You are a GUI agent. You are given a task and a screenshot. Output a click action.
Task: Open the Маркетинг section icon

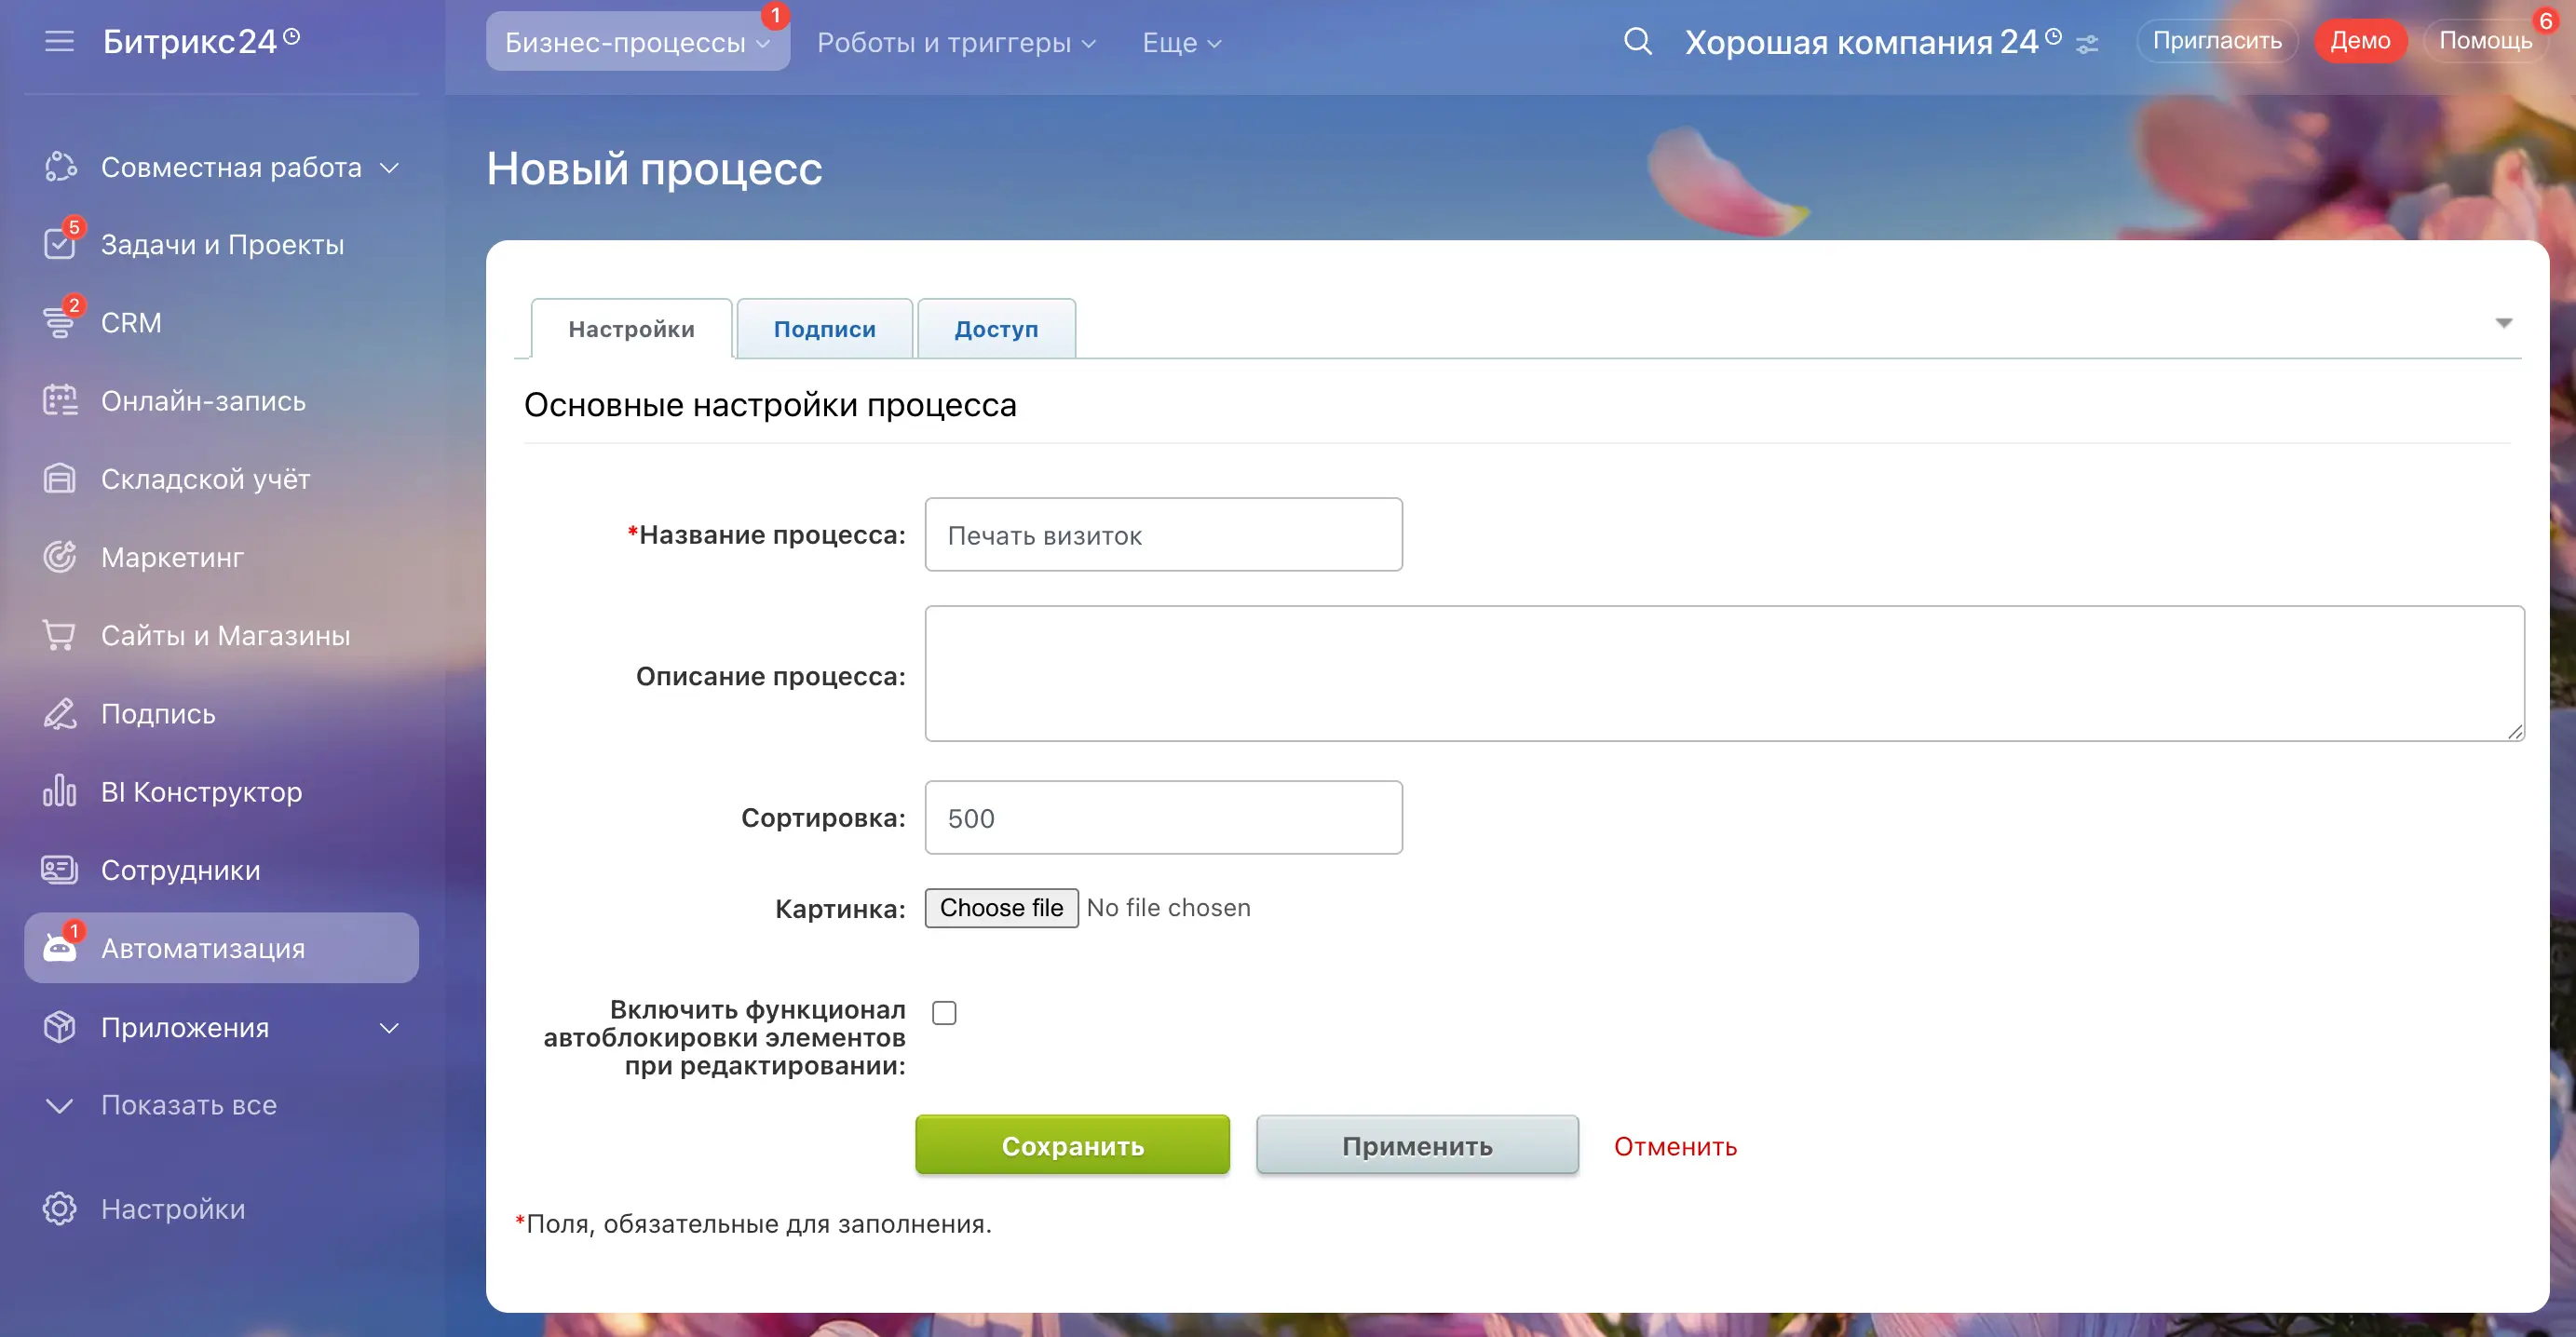[60, 556]
